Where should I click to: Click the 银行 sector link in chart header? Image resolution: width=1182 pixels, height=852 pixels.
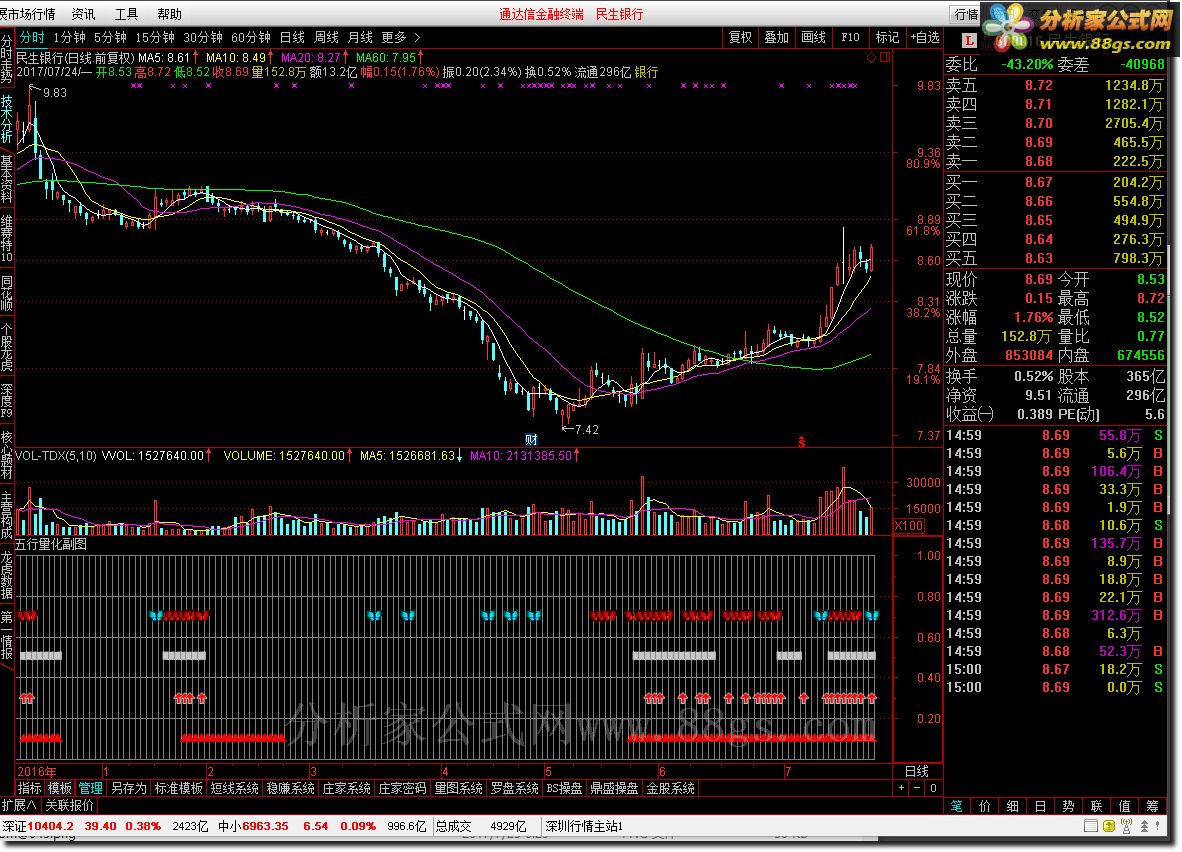[646, 72]
